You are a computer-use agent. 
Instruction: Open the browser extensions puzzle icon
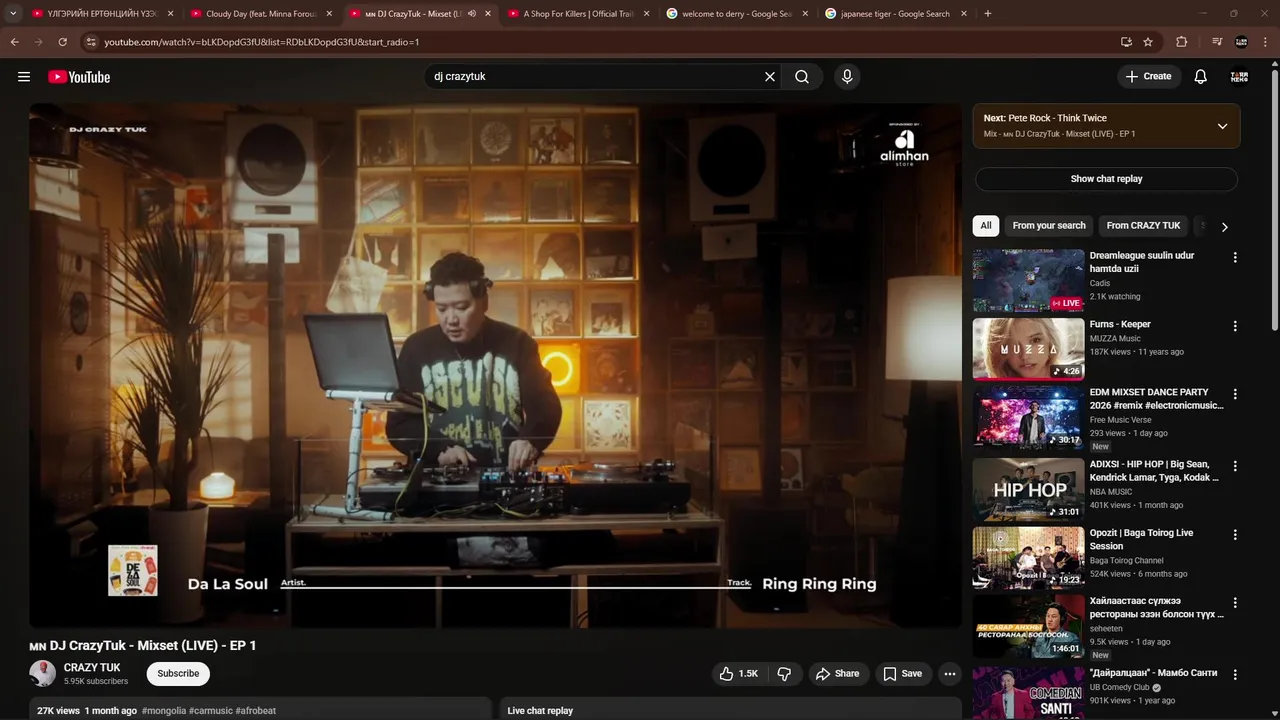[x=1182, y=42]
